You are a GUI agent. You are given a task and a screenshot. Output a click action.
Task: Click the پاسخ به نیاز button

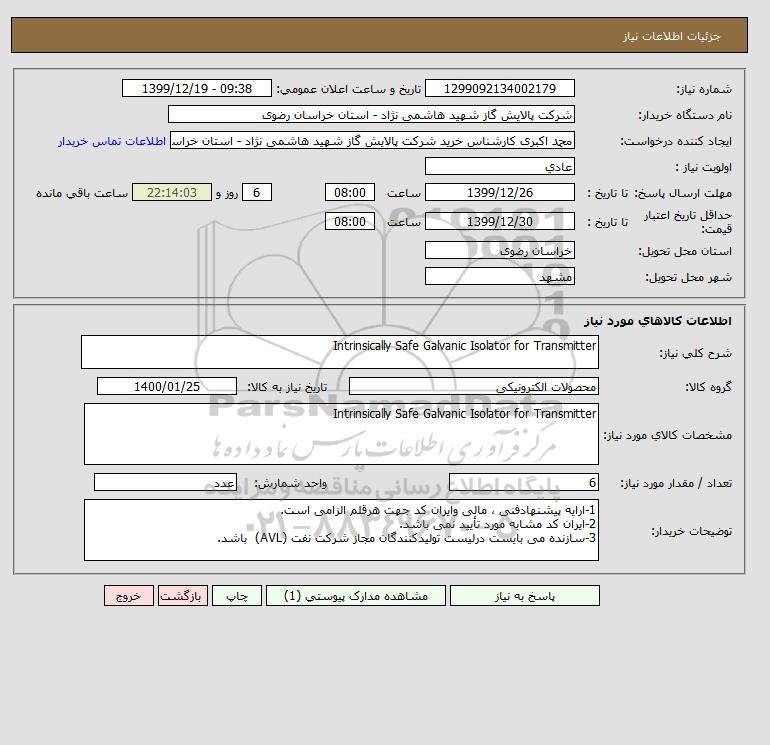(x=524, y=596)
